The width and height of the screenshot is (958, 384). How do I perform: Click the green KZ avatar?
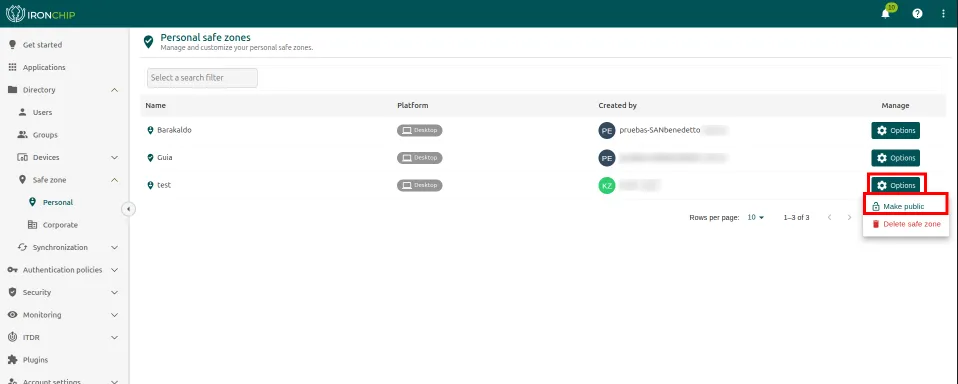(x=607, y=185)
